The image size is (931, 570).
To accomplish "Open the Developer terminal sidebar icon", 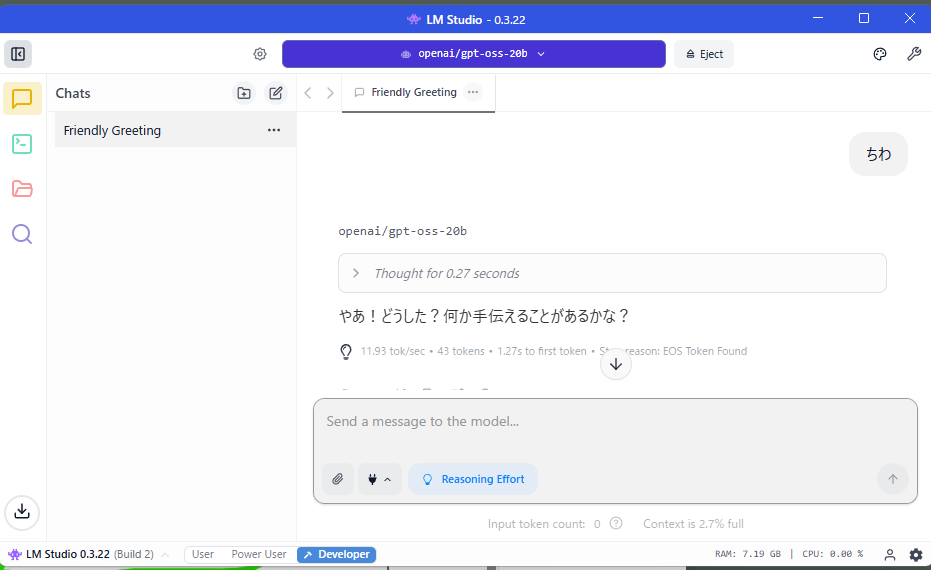I will (x=22, y=144).
